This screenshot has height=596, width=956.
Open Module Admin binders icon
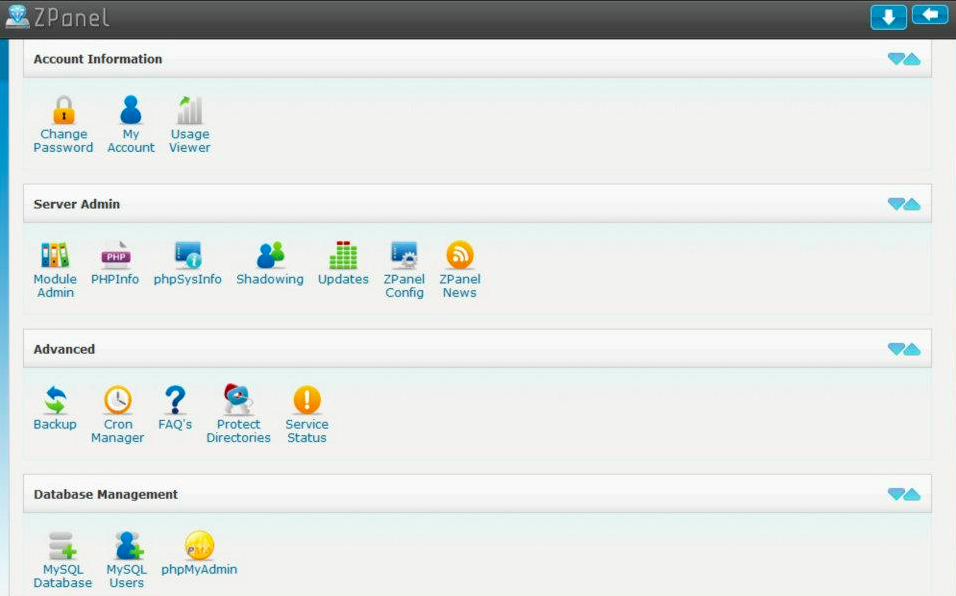tap(55, 255)
